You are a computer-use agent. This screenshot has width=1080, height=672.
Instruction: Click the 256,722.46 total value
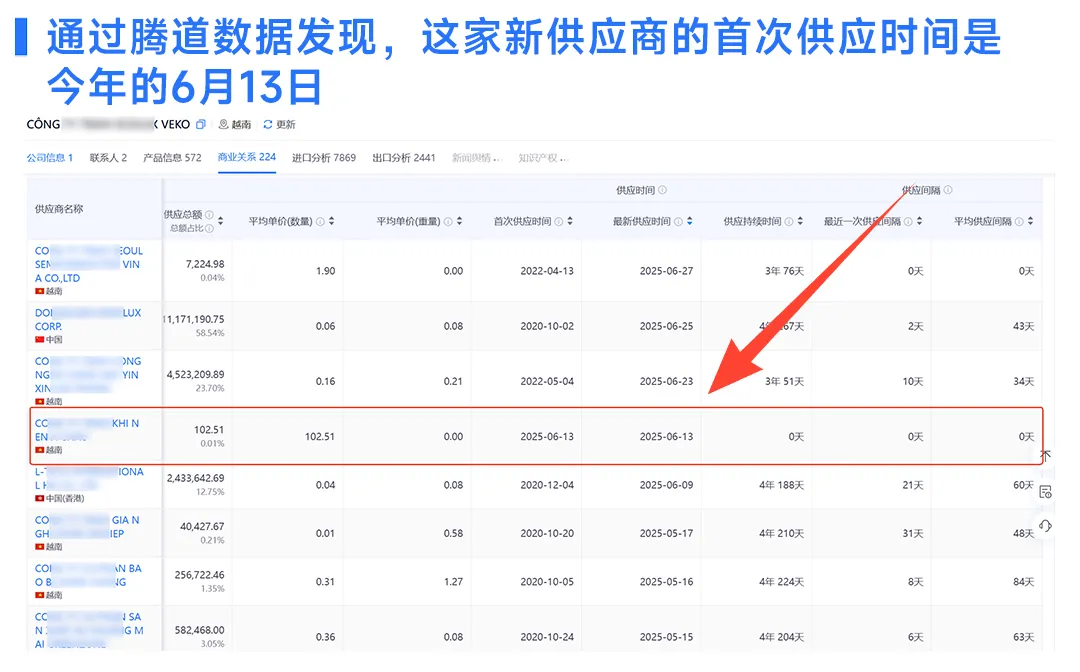point(199,574)
